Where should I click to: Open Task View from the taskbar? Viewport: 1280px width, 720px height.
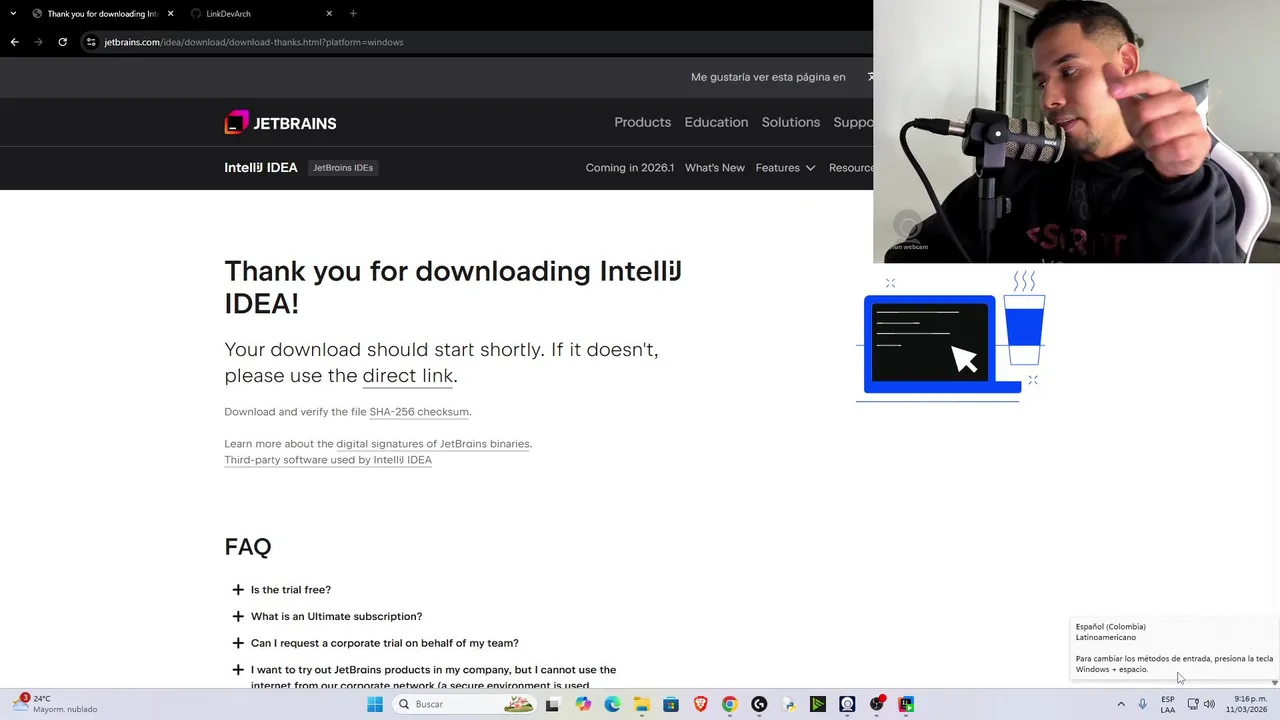[552, 704]
